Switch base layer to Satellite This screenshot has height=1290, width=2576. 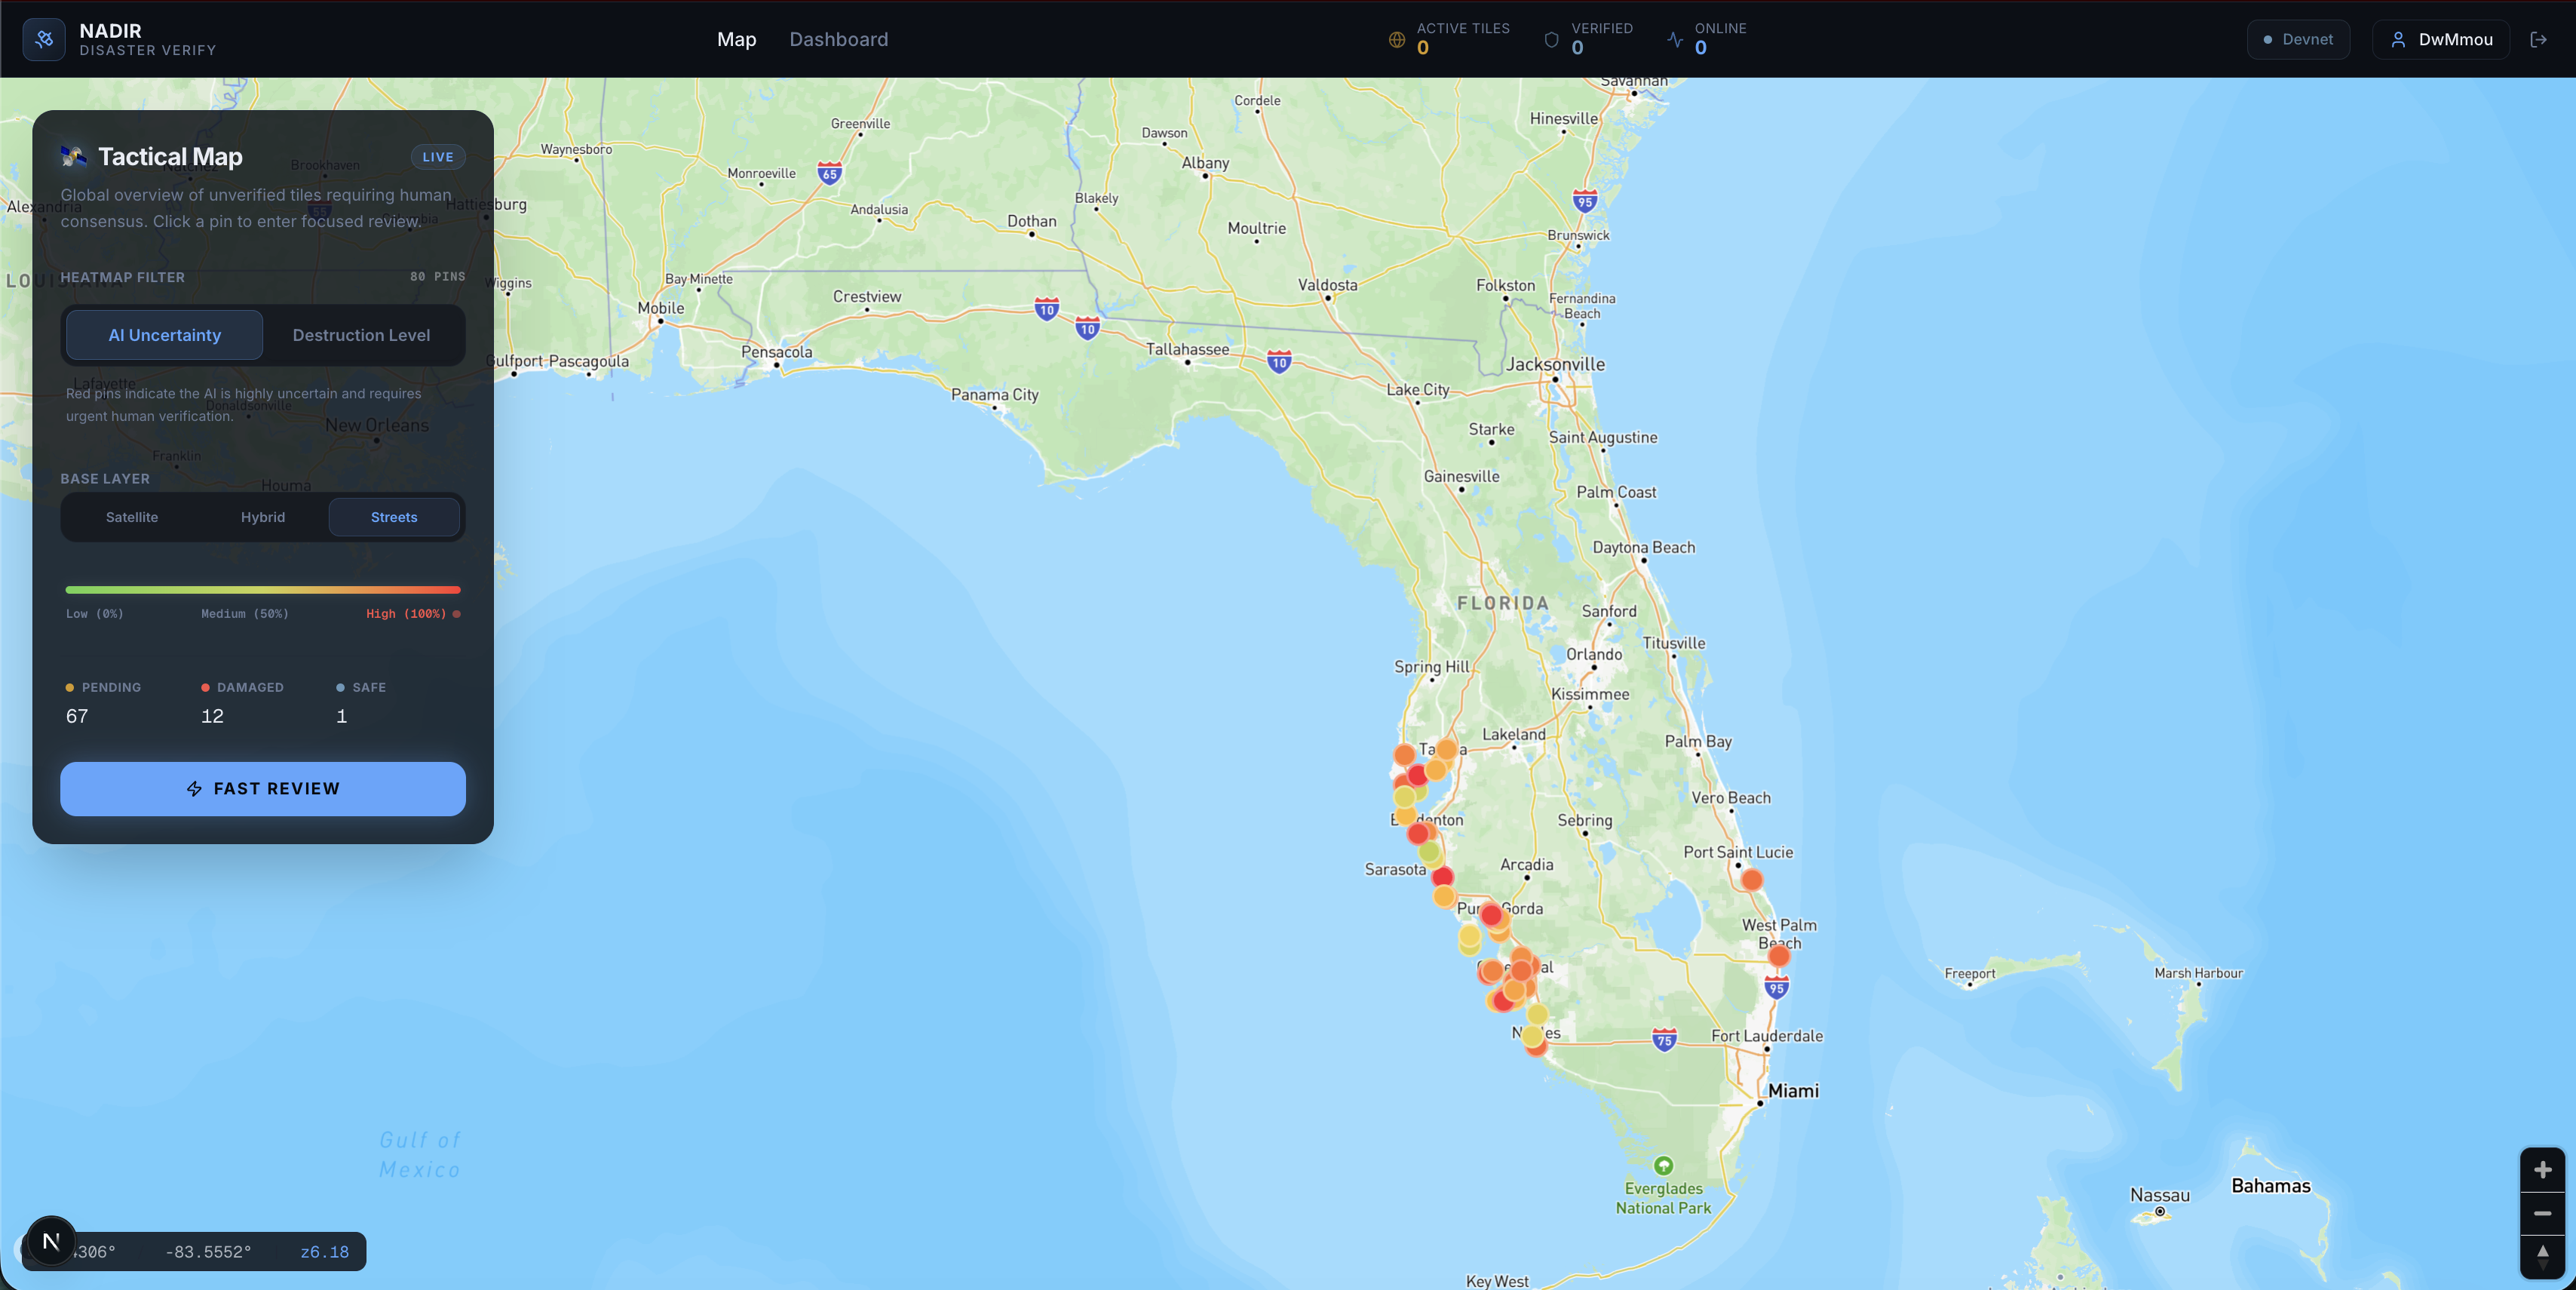(132, 517)
